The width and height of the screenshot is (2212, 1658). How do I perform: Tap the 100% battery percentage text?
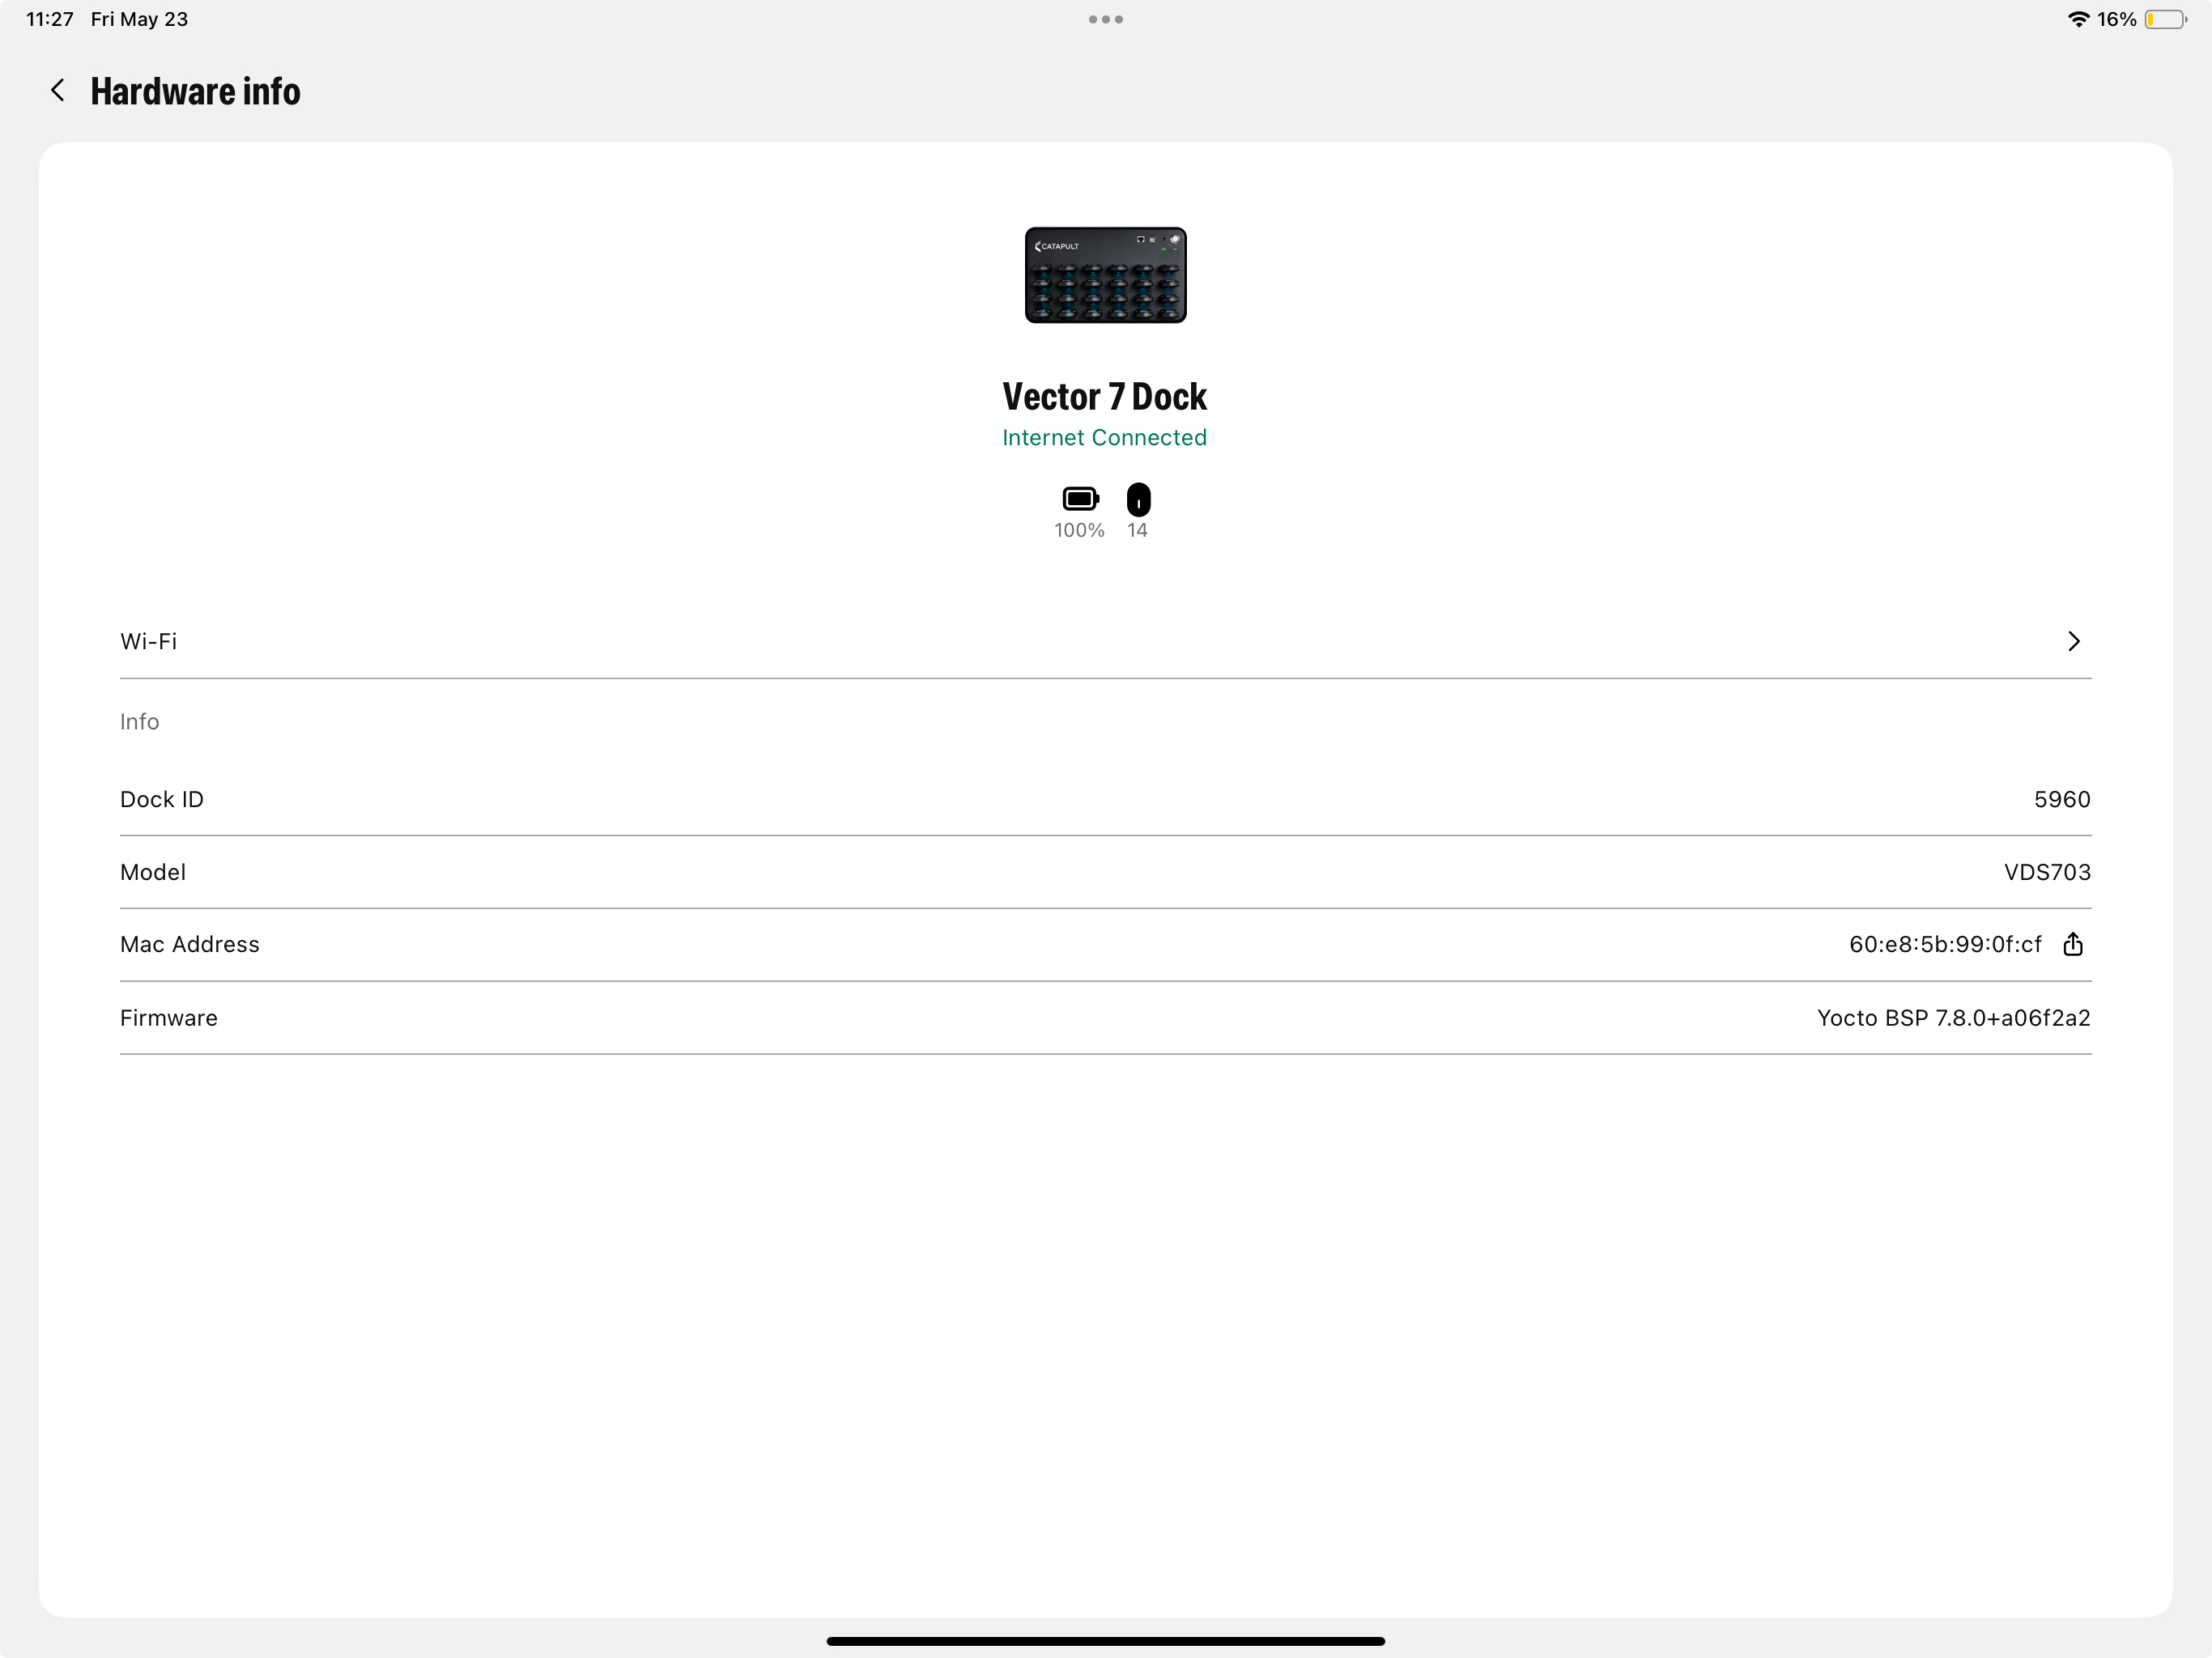[x=1079, y=531]
